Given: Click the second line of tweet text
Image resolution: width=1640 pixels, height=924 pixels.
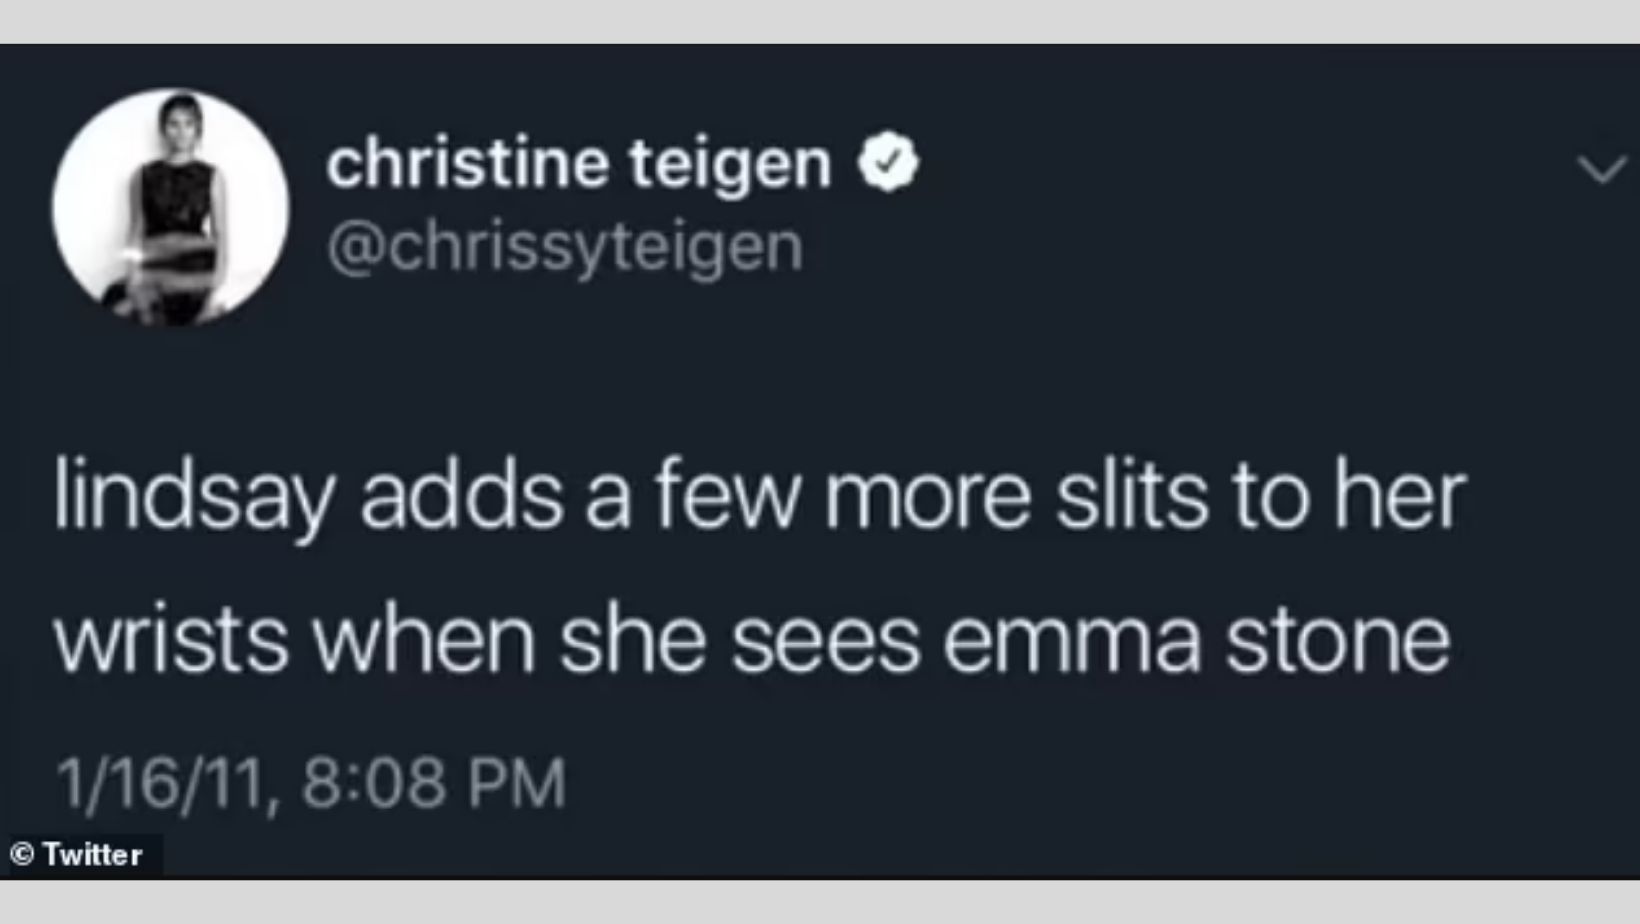Looking at the screenshot, I should coord(752,641).
